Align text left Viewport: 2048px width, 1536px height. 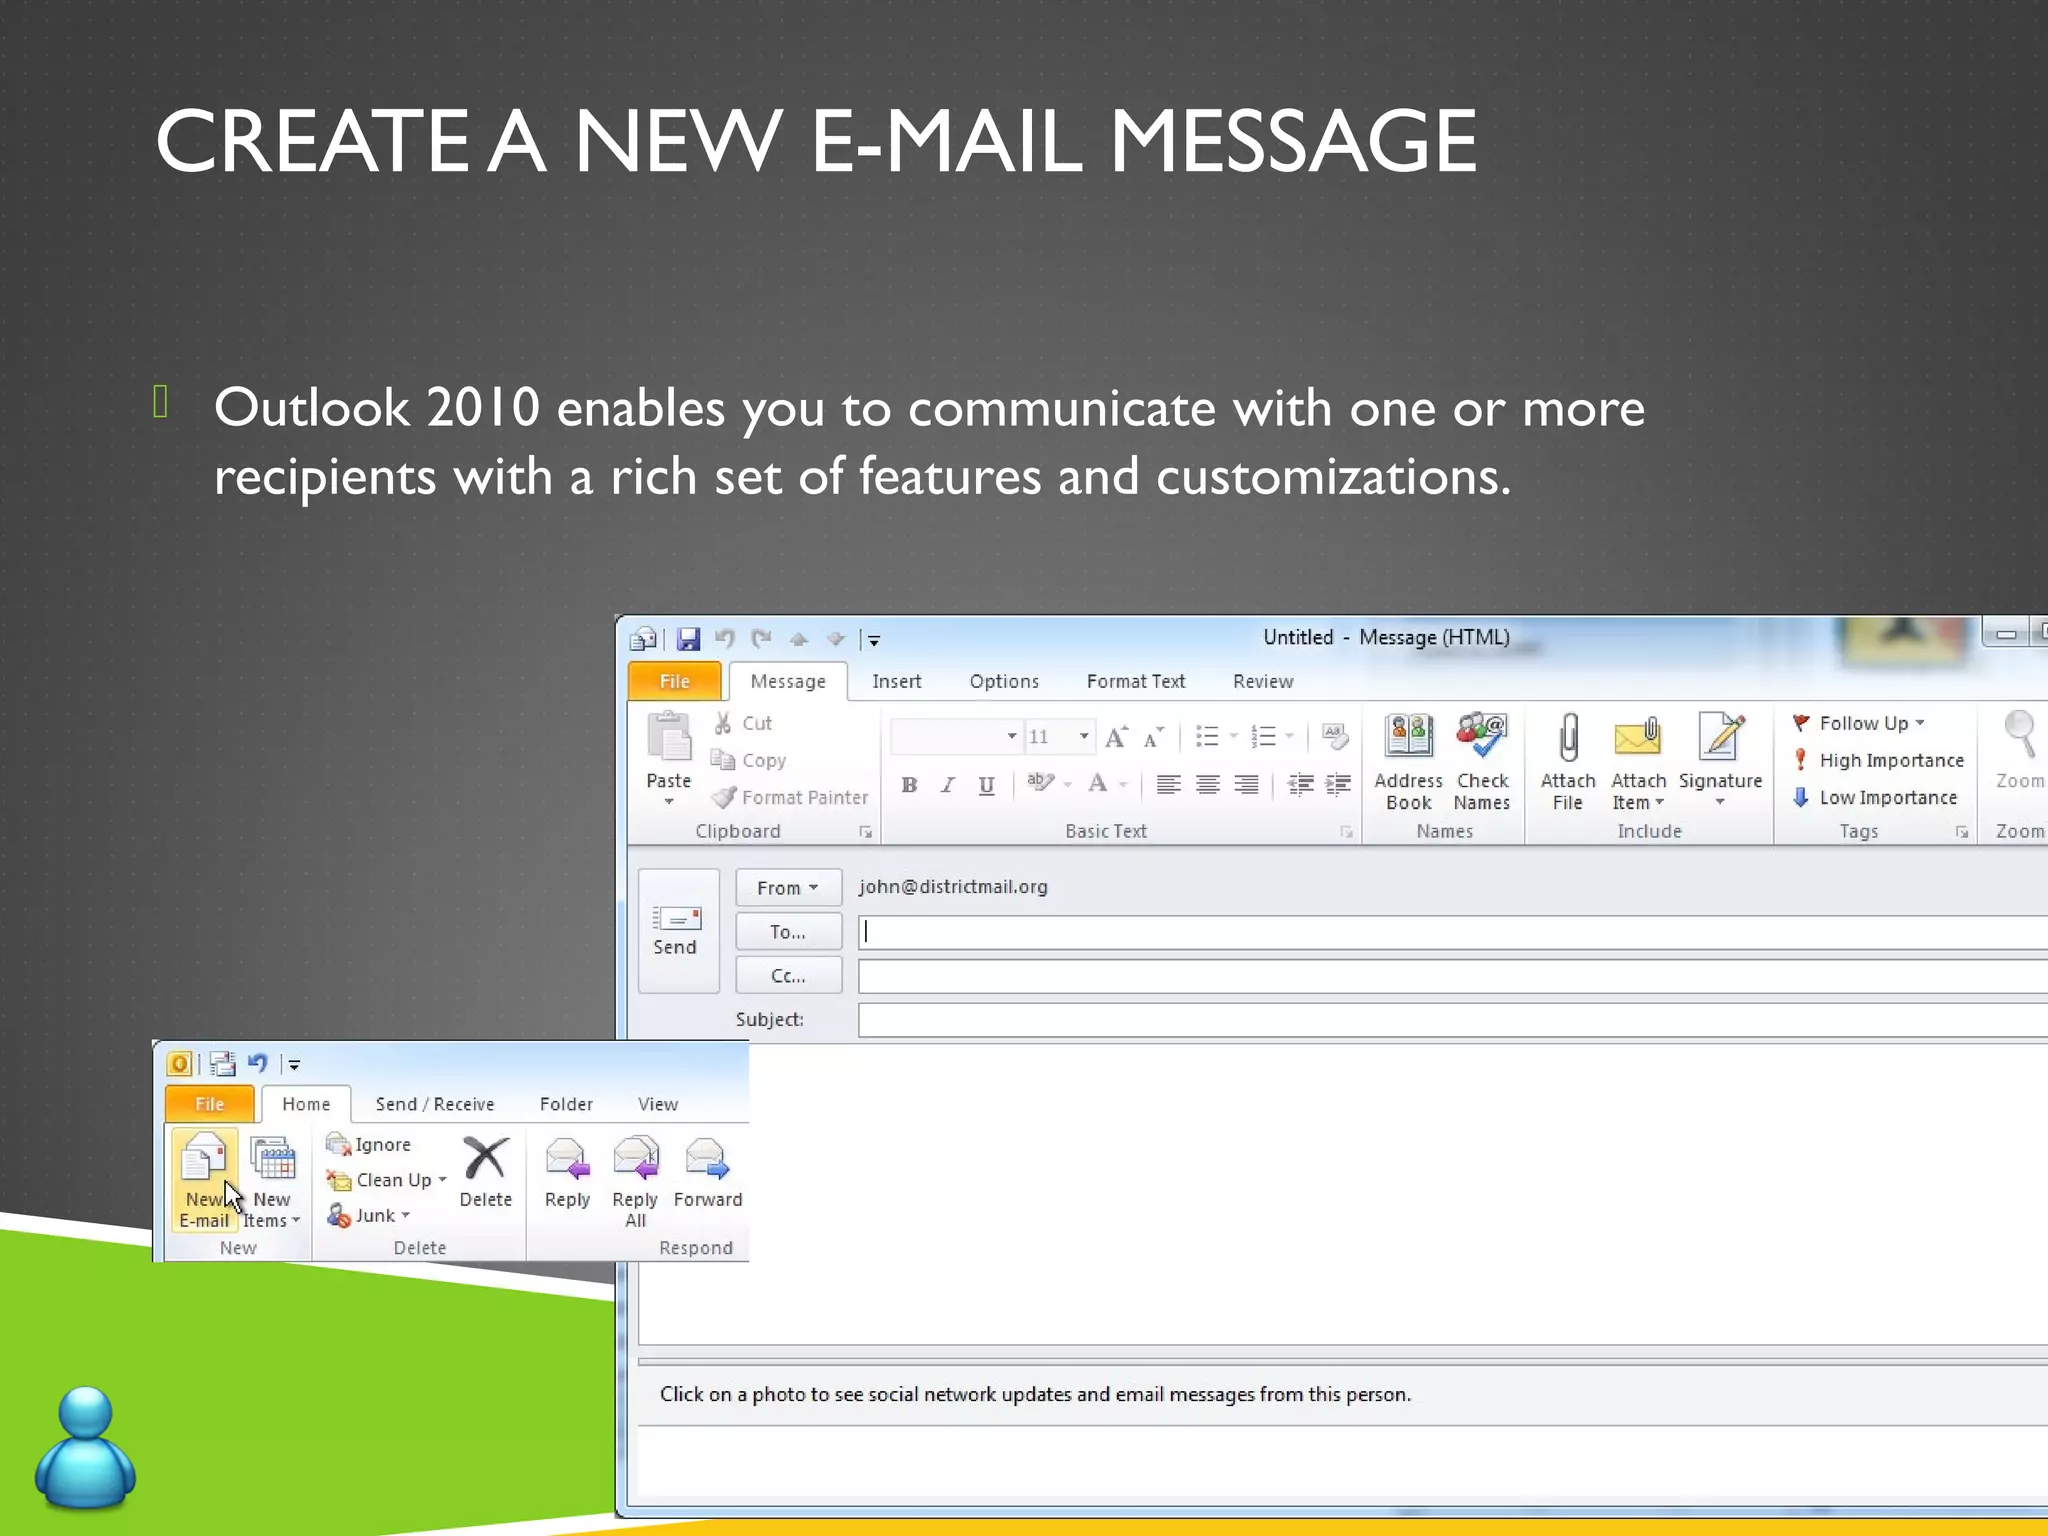click(x=1168, y=785)
